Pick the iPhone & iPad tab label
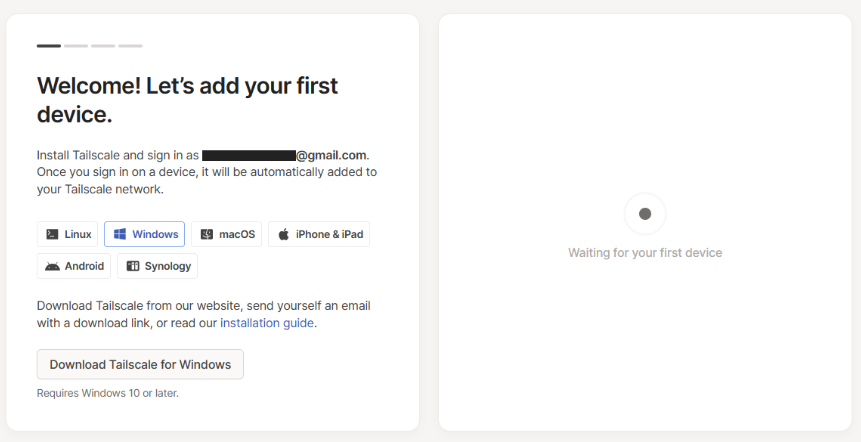 (x=328, y=234)
